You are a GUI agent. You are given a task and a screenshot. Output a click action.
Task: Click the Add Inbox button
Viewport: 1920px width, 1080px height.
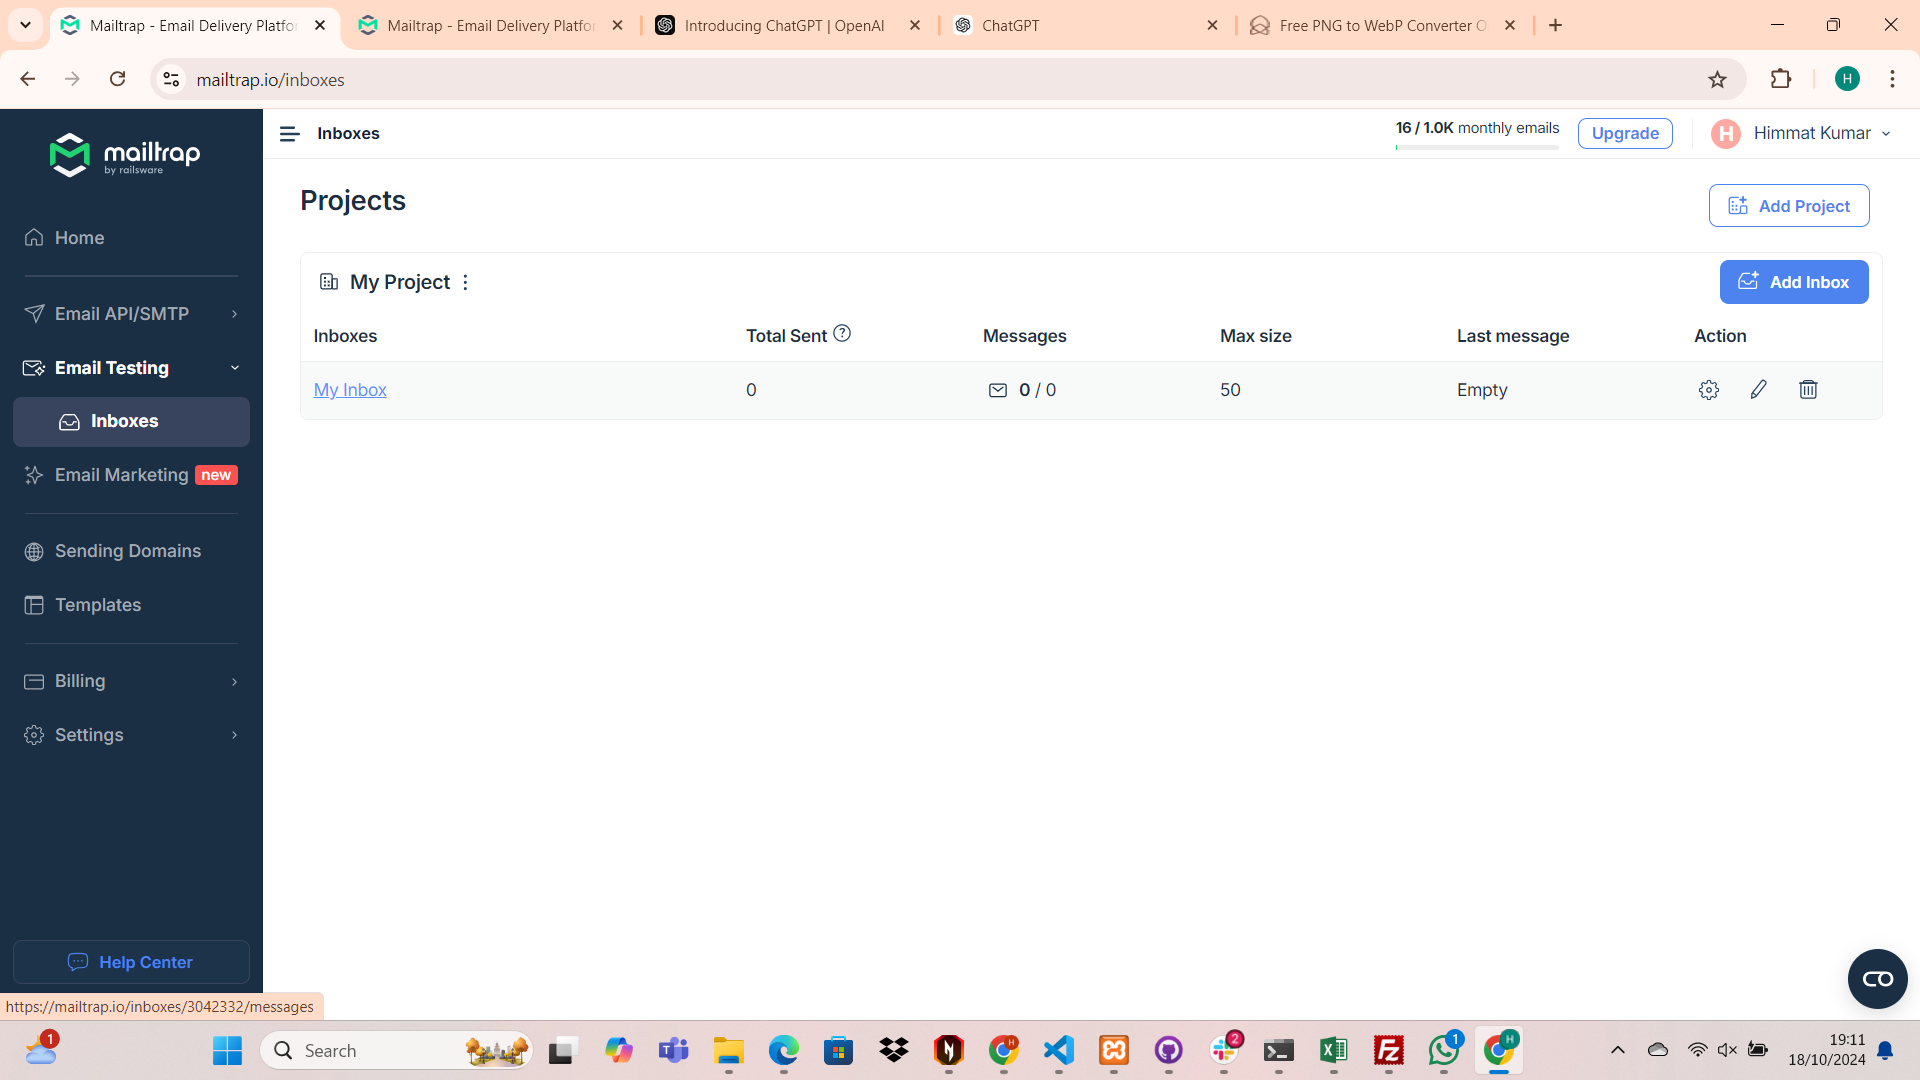pos(1794,283)
